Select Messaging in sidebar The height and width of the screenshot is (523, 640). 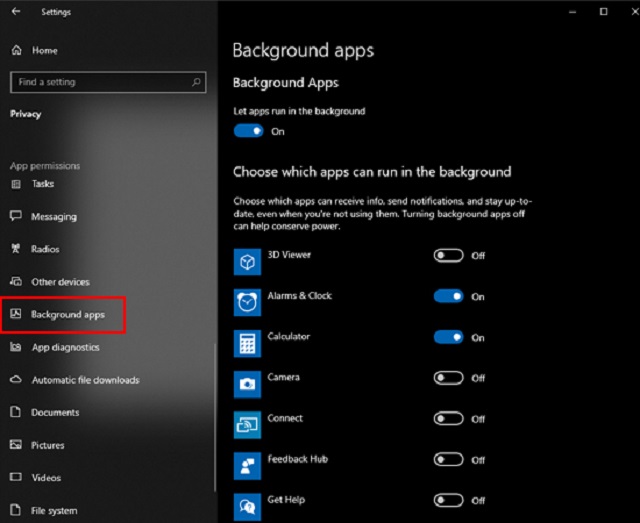(x=54, y=217)
